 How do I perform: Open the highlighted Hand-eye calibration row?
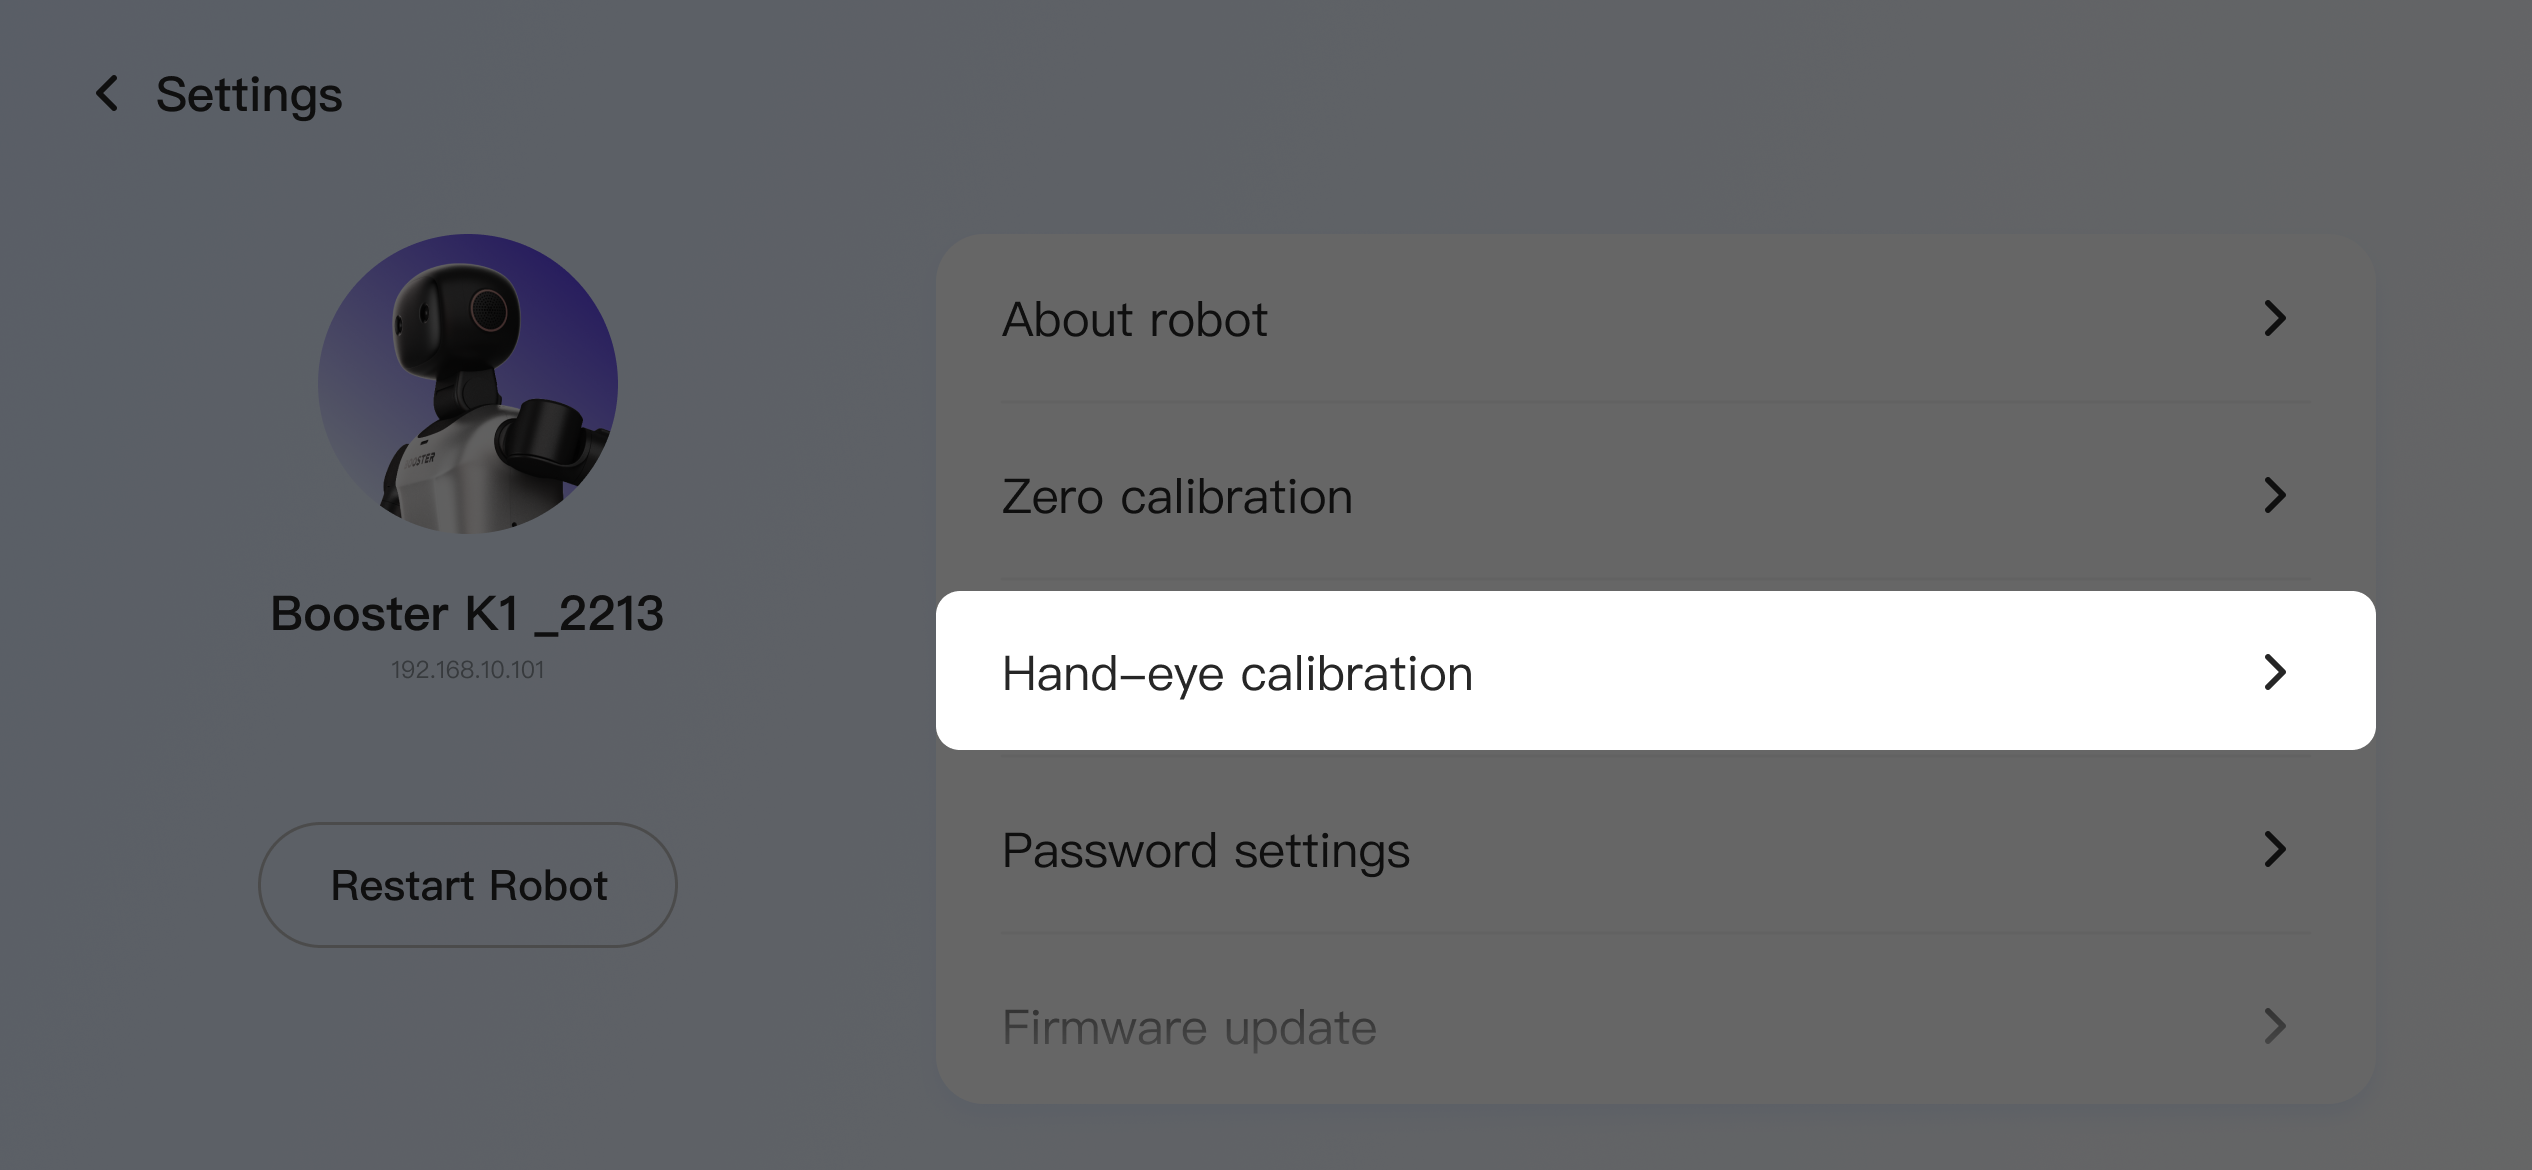pyautogui.click(x=1655, y=670)
